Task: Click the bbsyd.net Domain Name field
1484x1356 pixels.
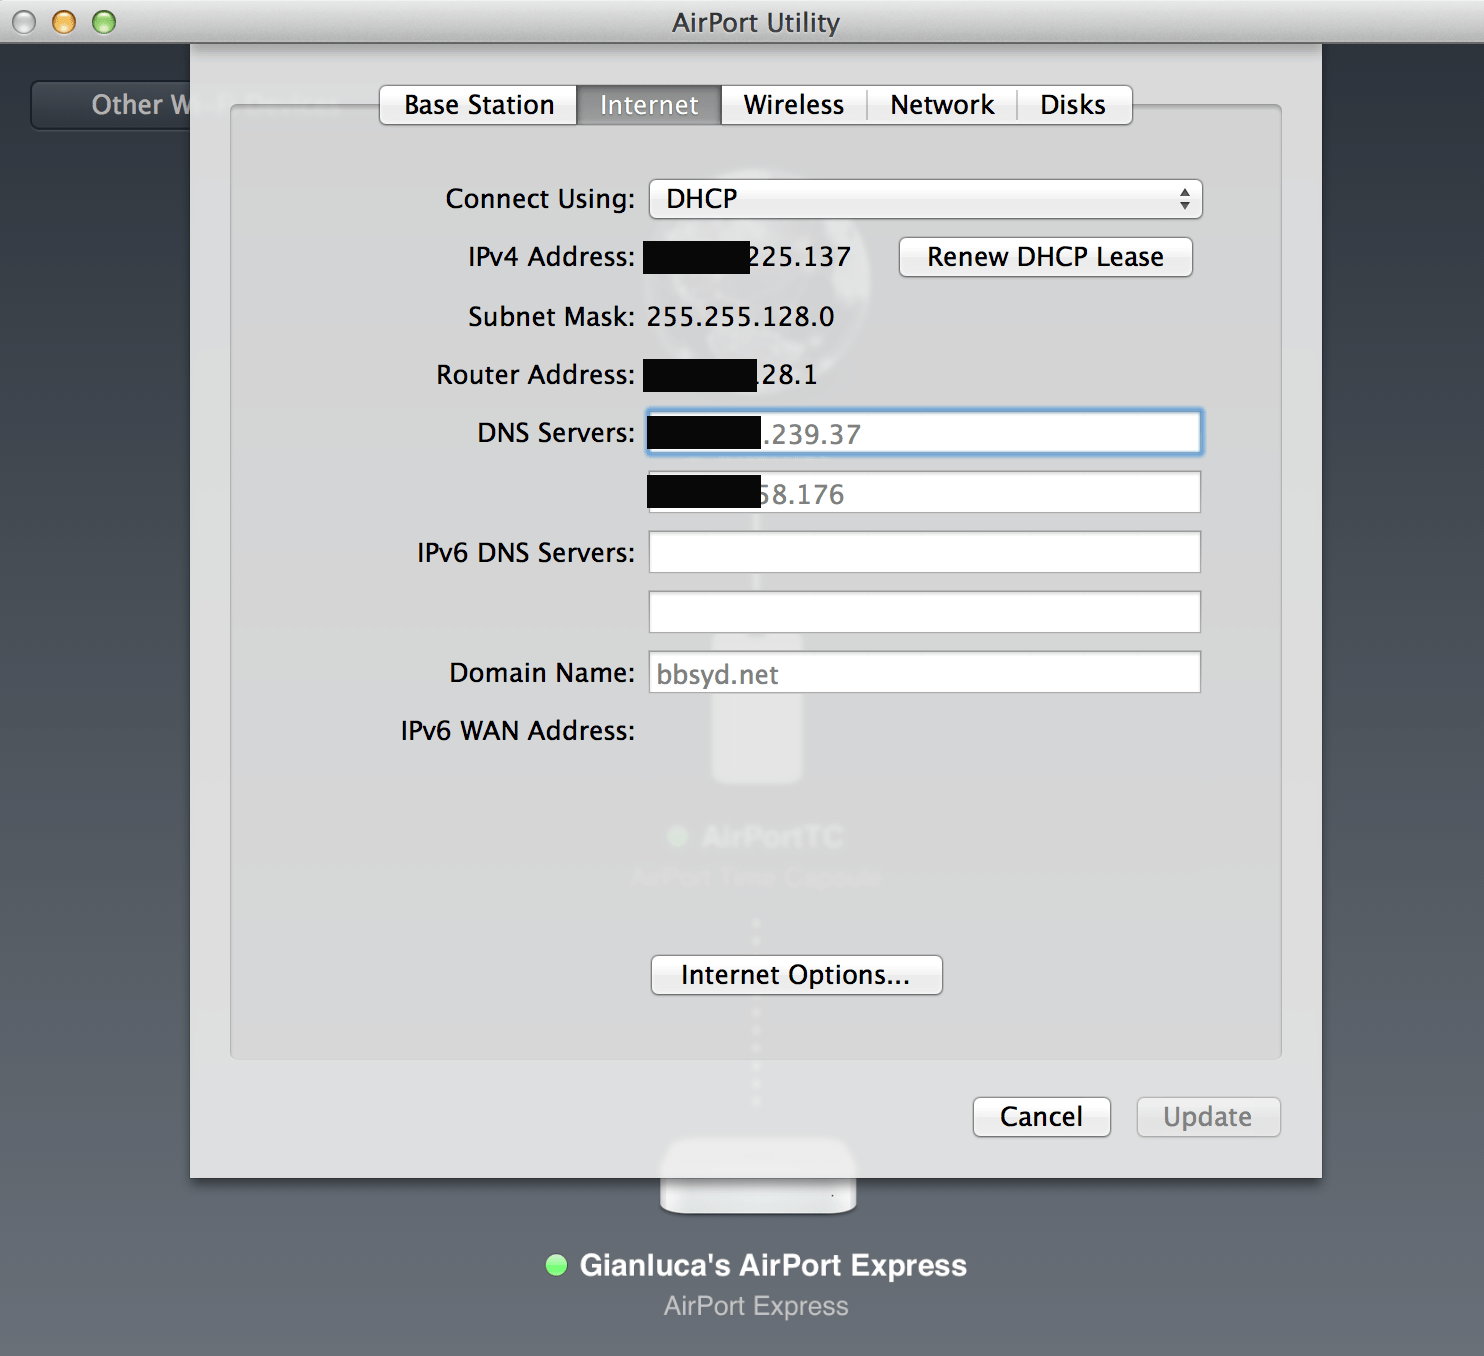Action: pyautogui.click(x=924, y=672)
